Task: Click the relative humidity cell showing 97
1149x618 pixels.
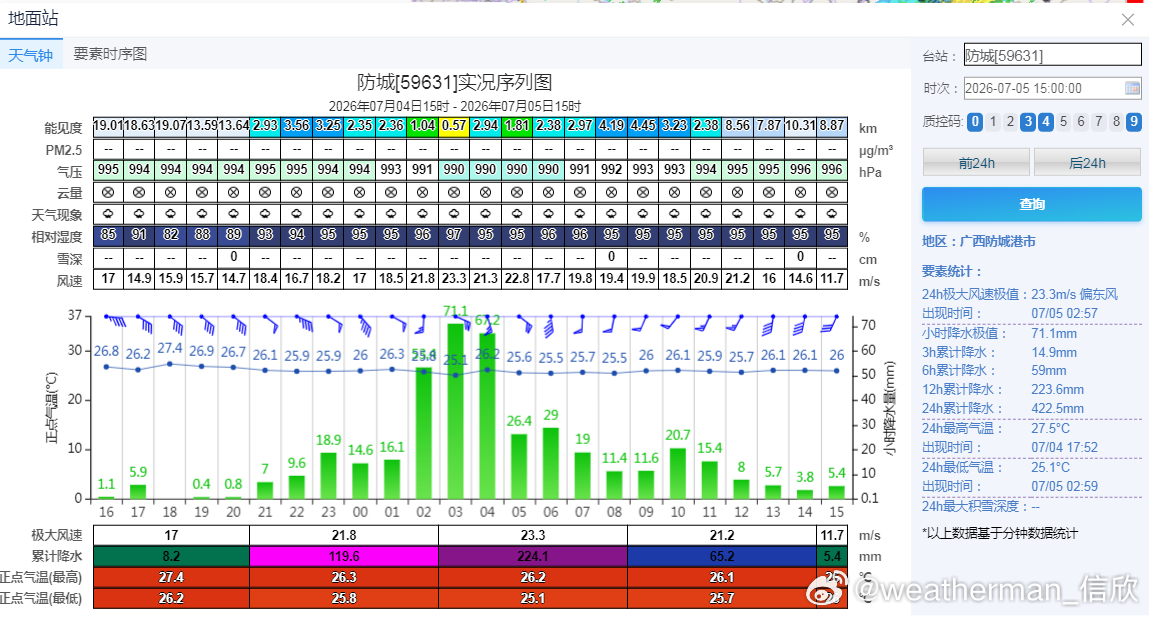Action: tap(454, 235)
